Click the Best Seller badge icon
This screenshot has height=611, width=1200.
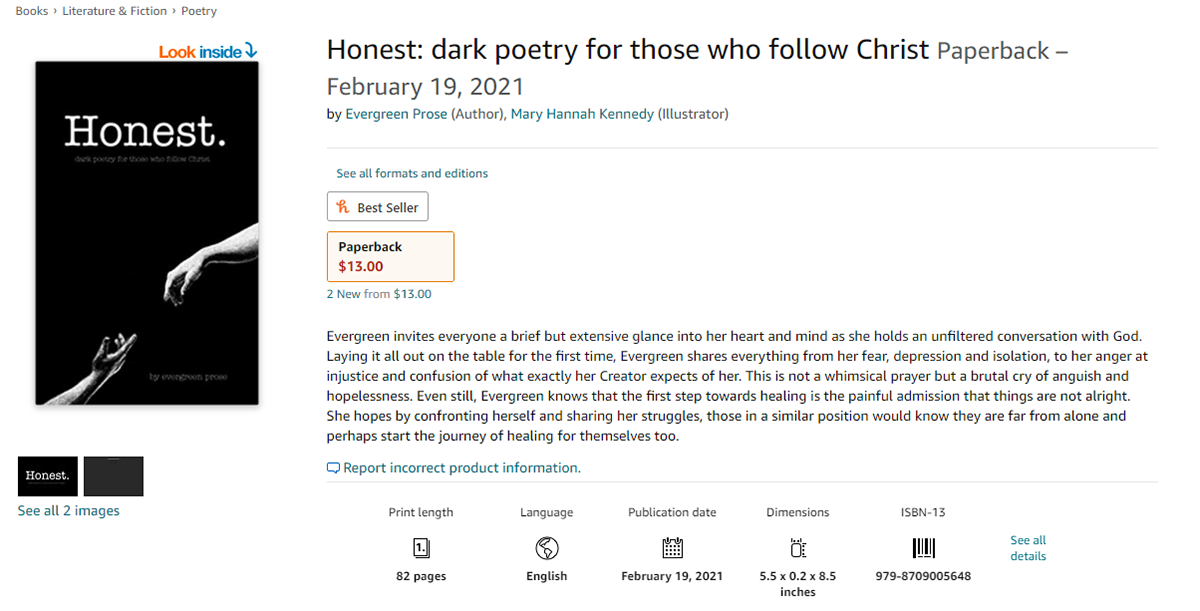pyautogui.click(x=343, y=207)
